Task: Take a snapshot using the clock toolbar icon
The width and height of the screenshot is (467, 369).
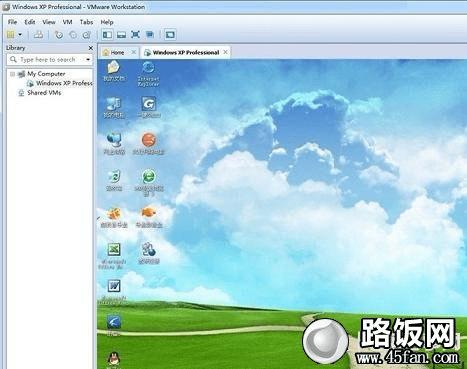Action: 59,35
